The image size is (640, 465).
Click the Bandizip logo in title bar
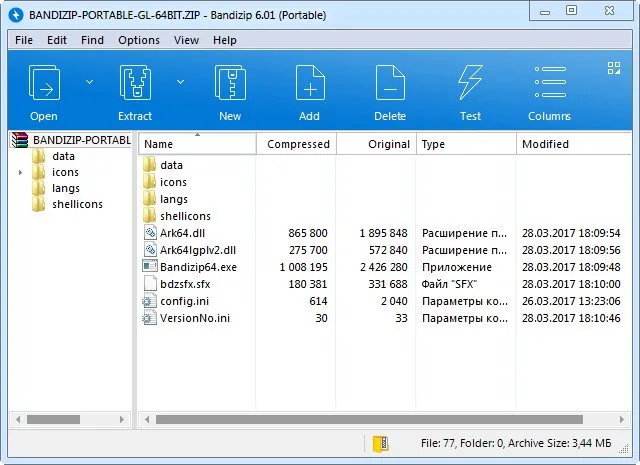[x=16, y=15]
